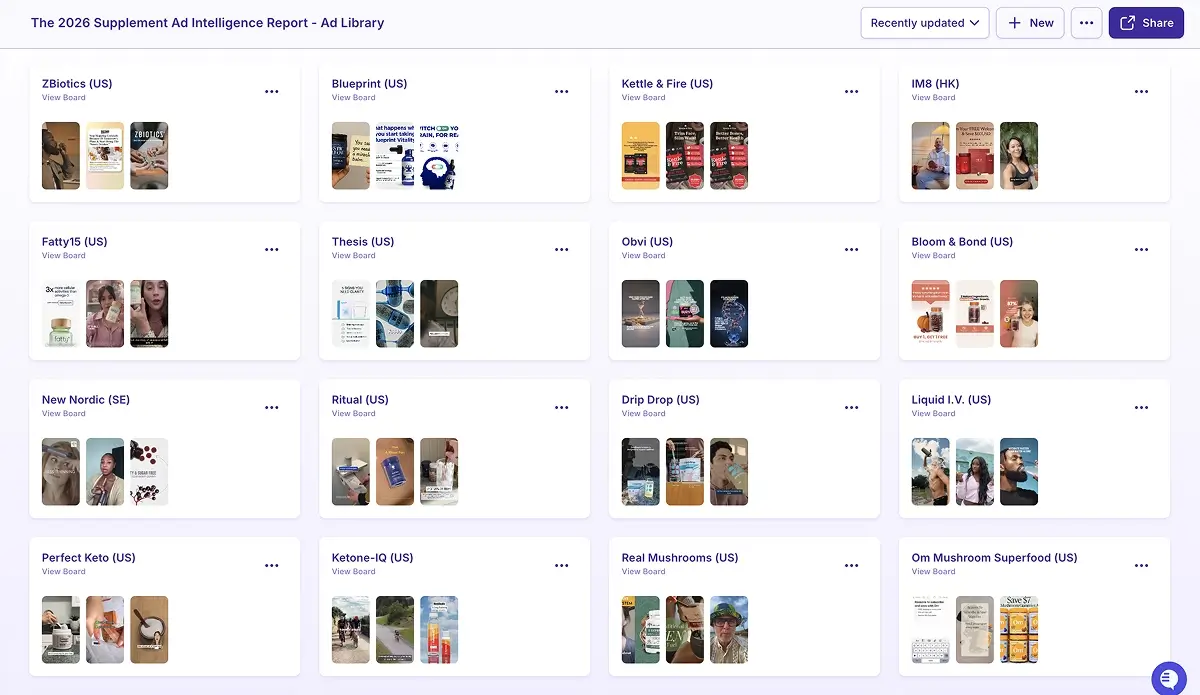Open View Board link under Drip Drop (US)
1200x695 pixels.
644,414
